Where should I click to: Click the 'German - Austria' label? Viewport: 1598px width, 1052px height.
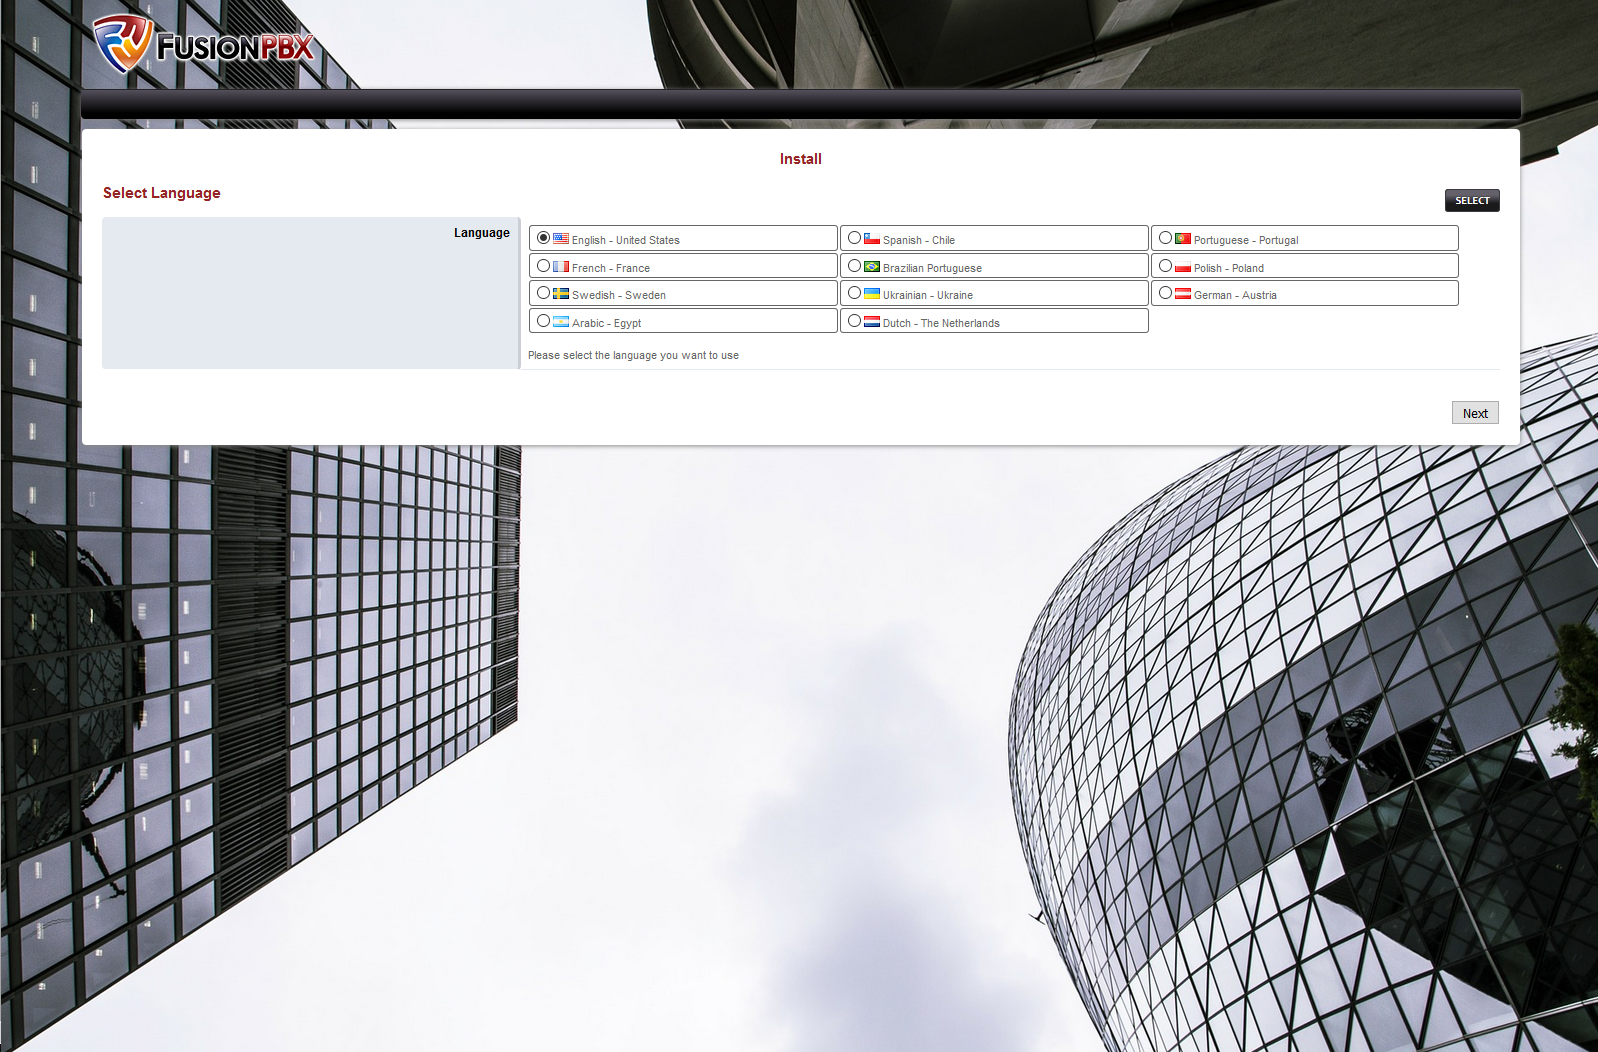point(1235,295)
